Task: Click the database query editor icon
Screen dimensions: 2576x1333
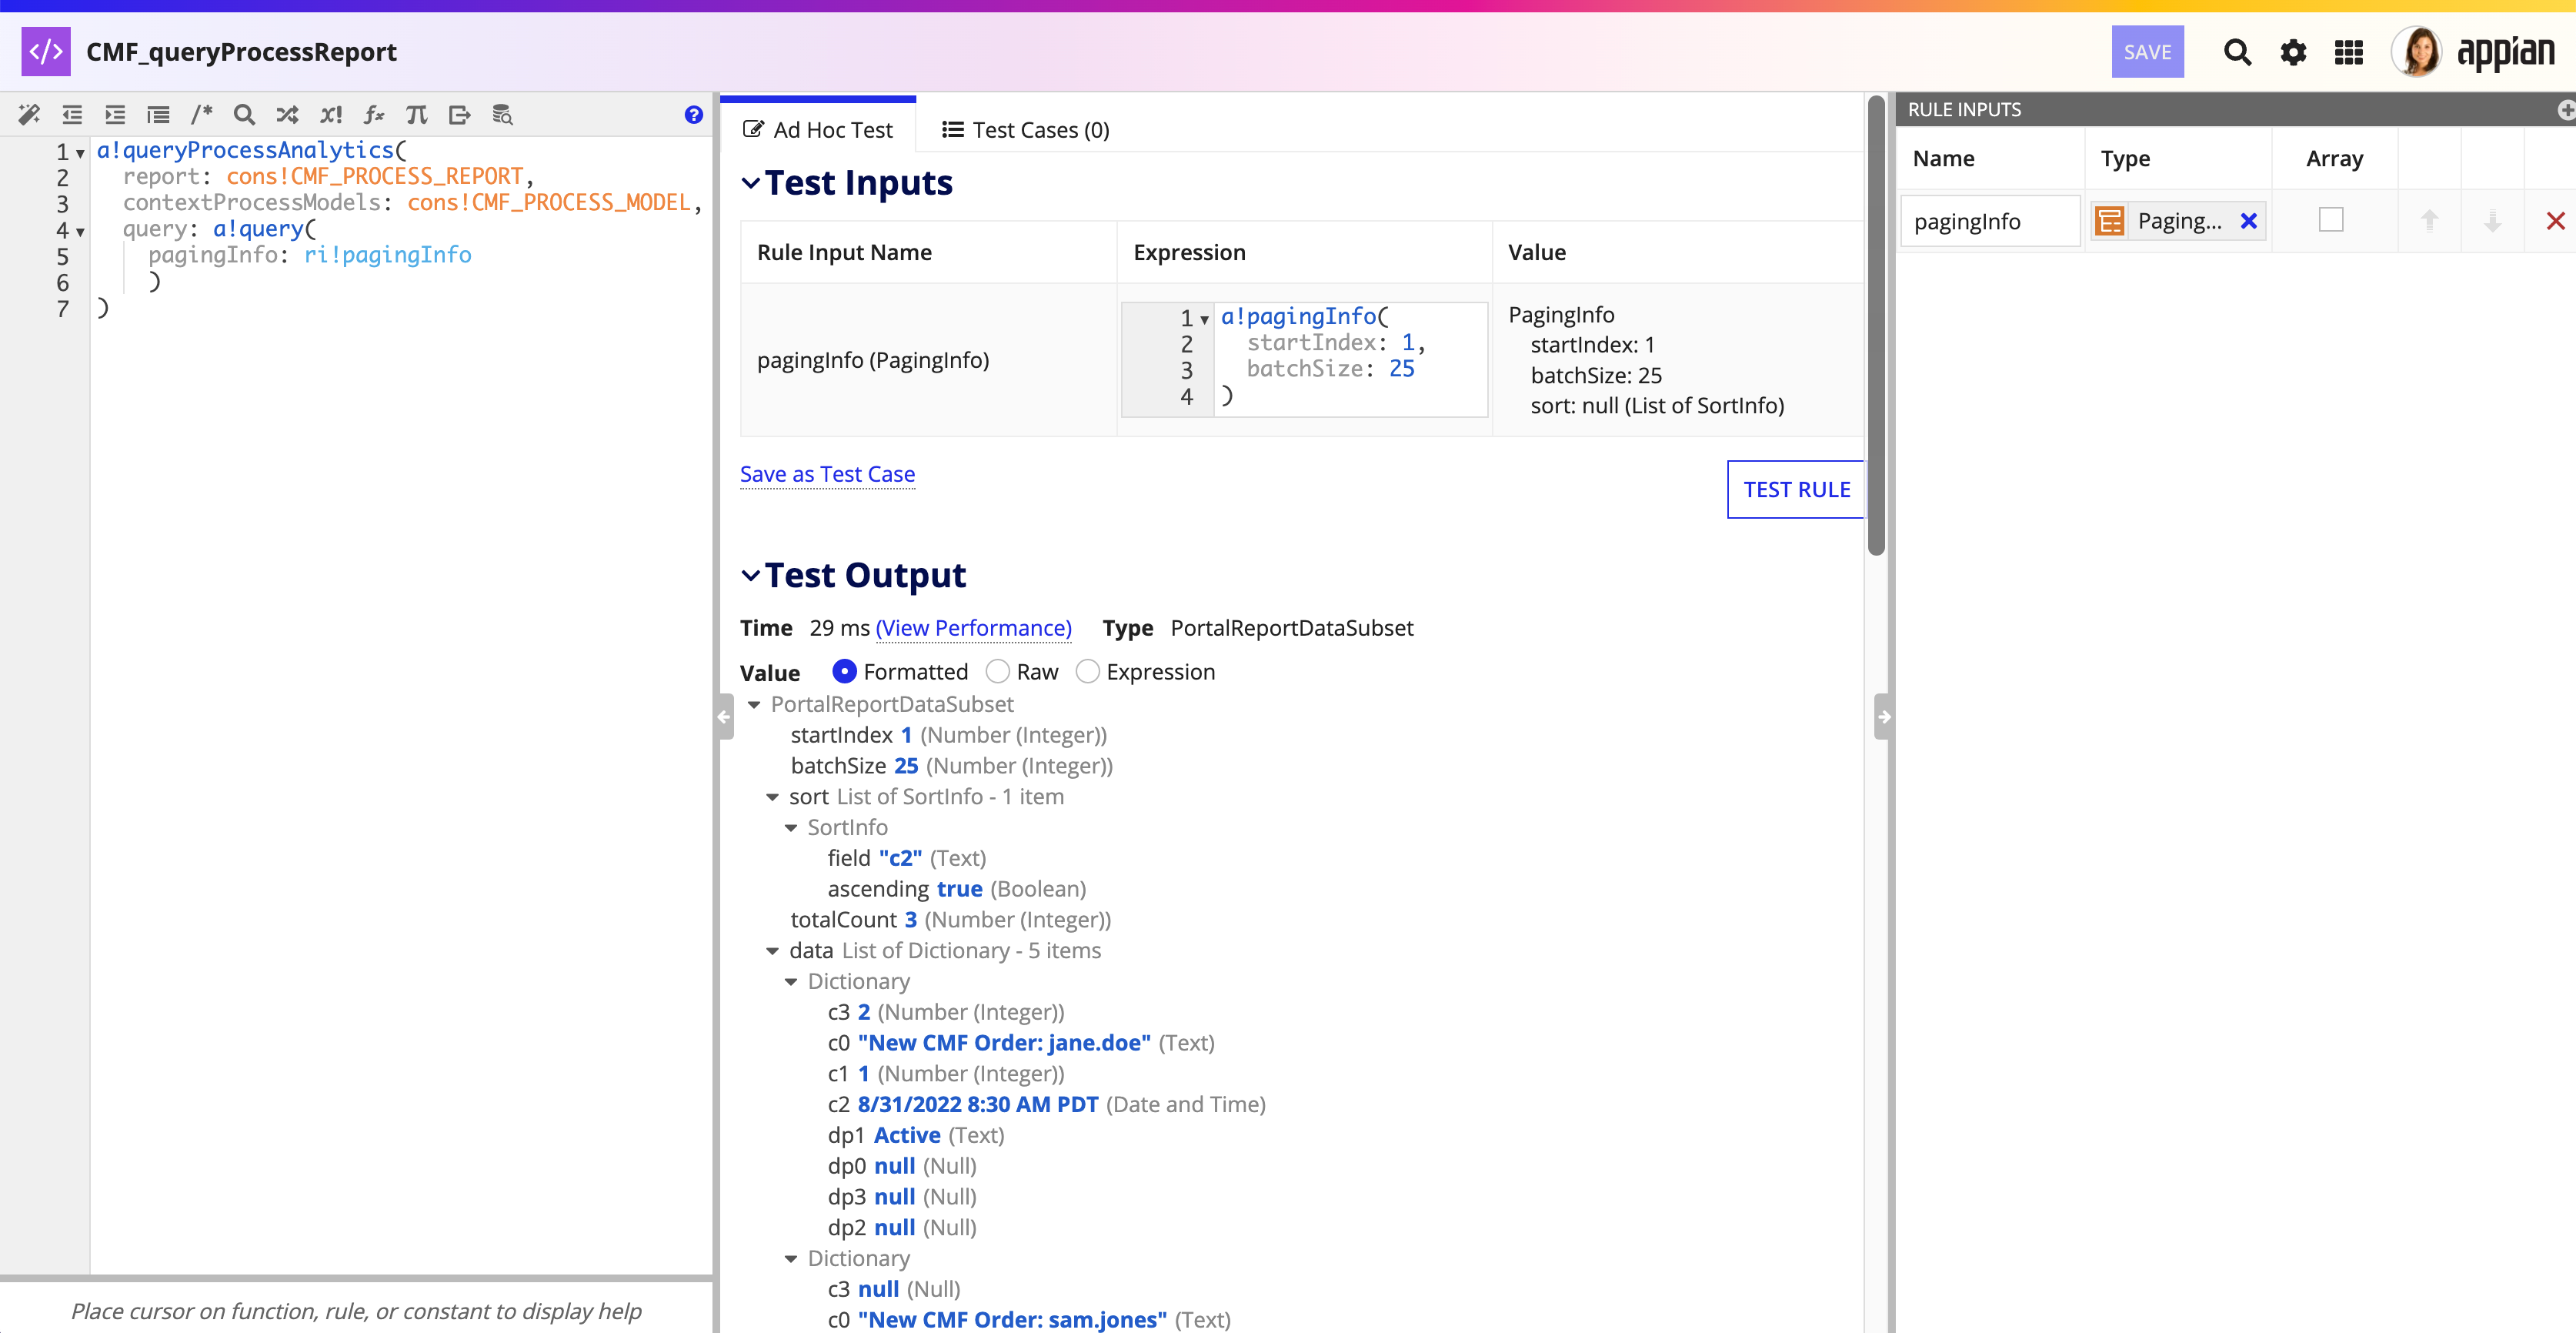Action: (503, 115)
